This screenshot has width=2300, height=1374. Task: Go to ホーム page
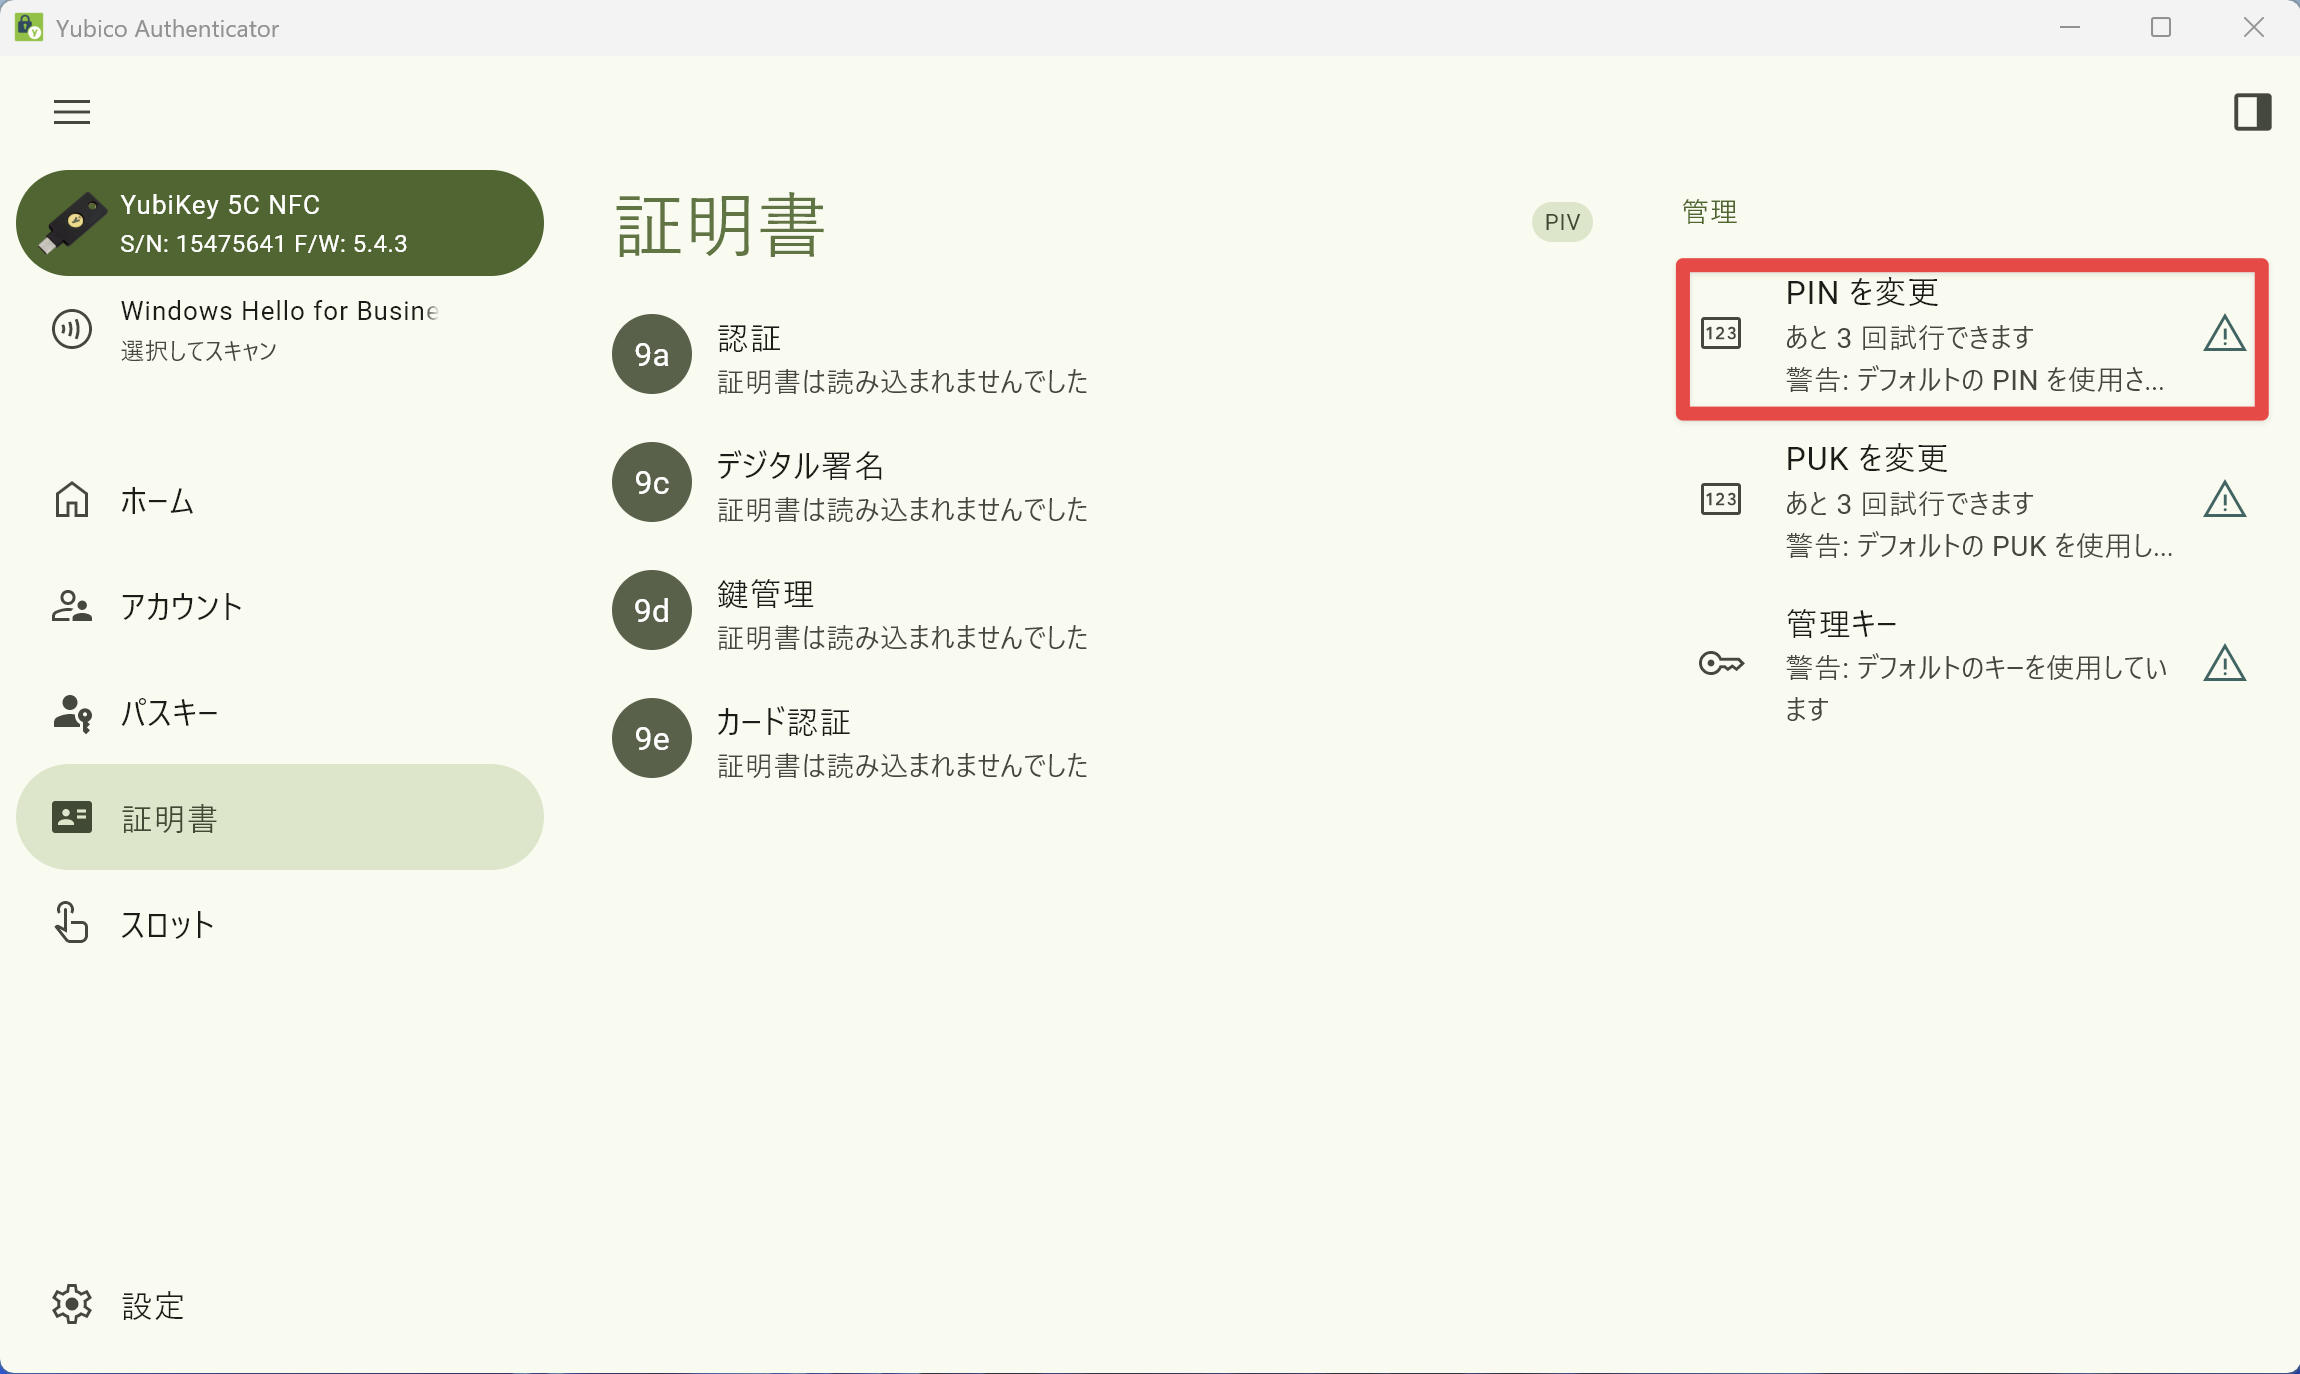tap(280, 500)
